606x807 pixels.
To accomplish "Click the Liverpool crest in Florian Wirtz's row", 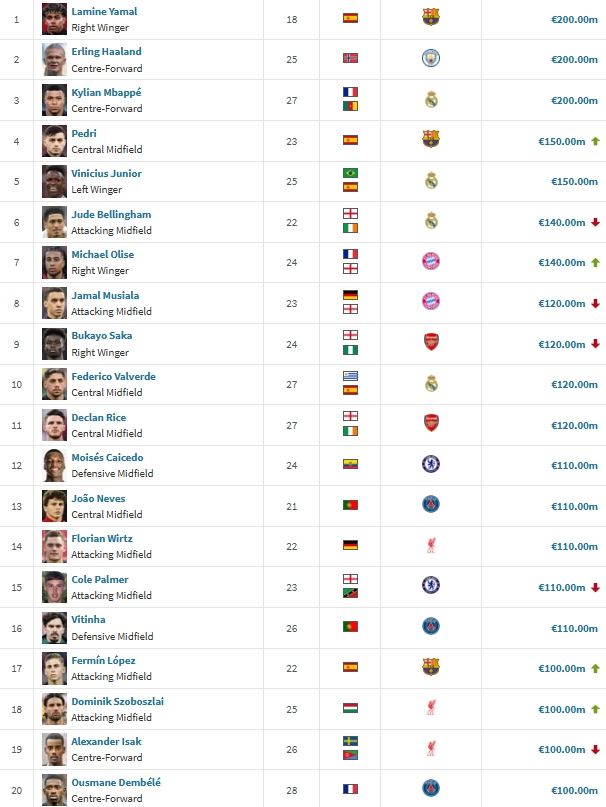I will click(431, 546).
